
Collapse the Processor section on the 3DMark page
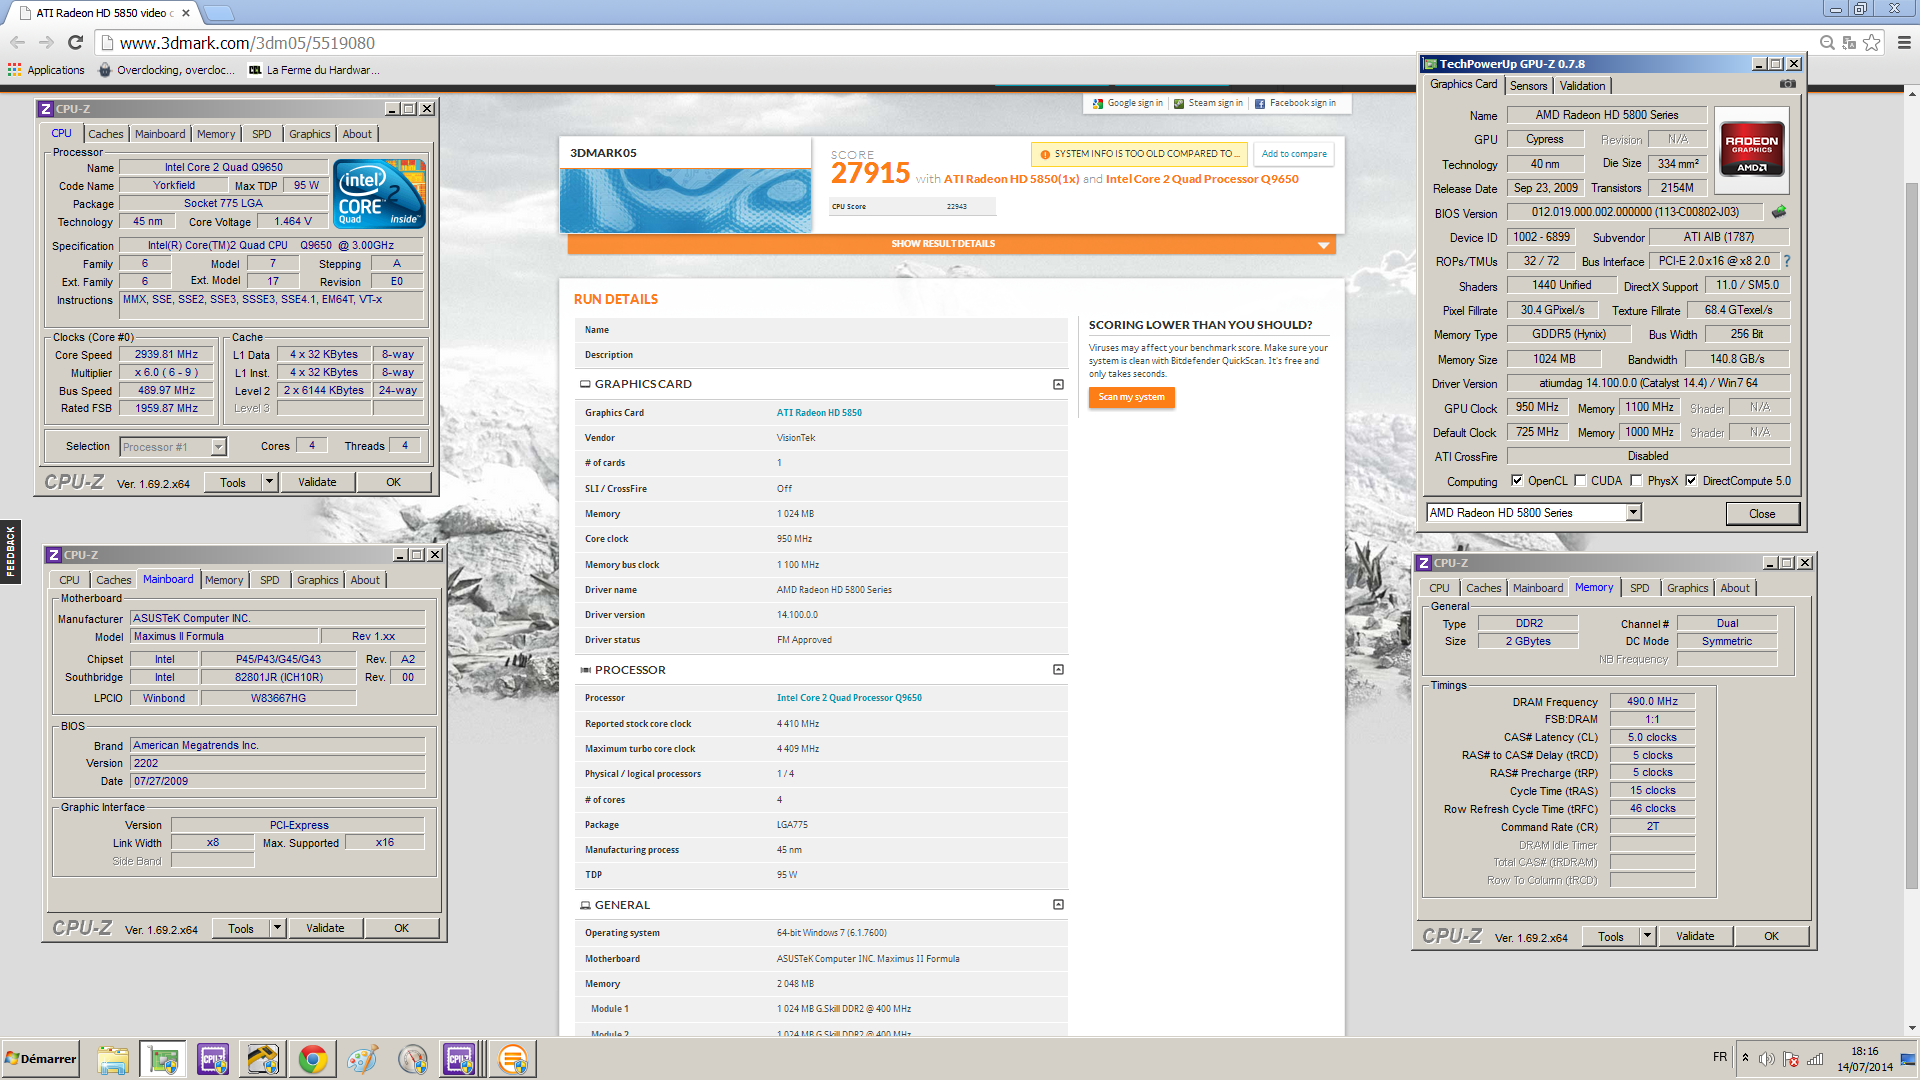(x=1058, y=670)
